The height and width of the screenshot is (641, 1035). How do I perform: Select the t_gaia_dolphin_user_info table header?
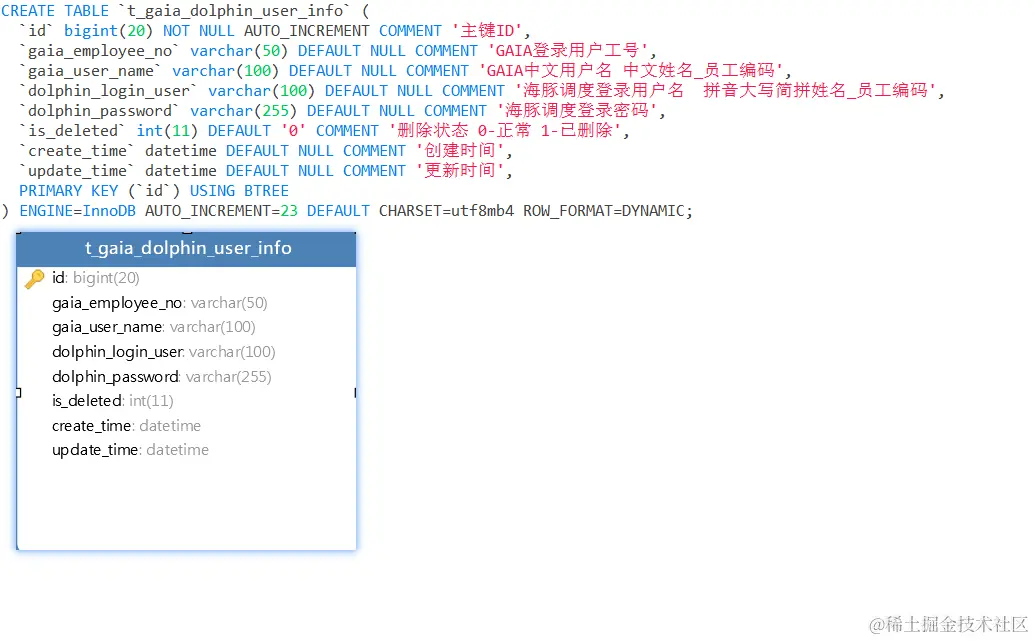pos(187,249)
